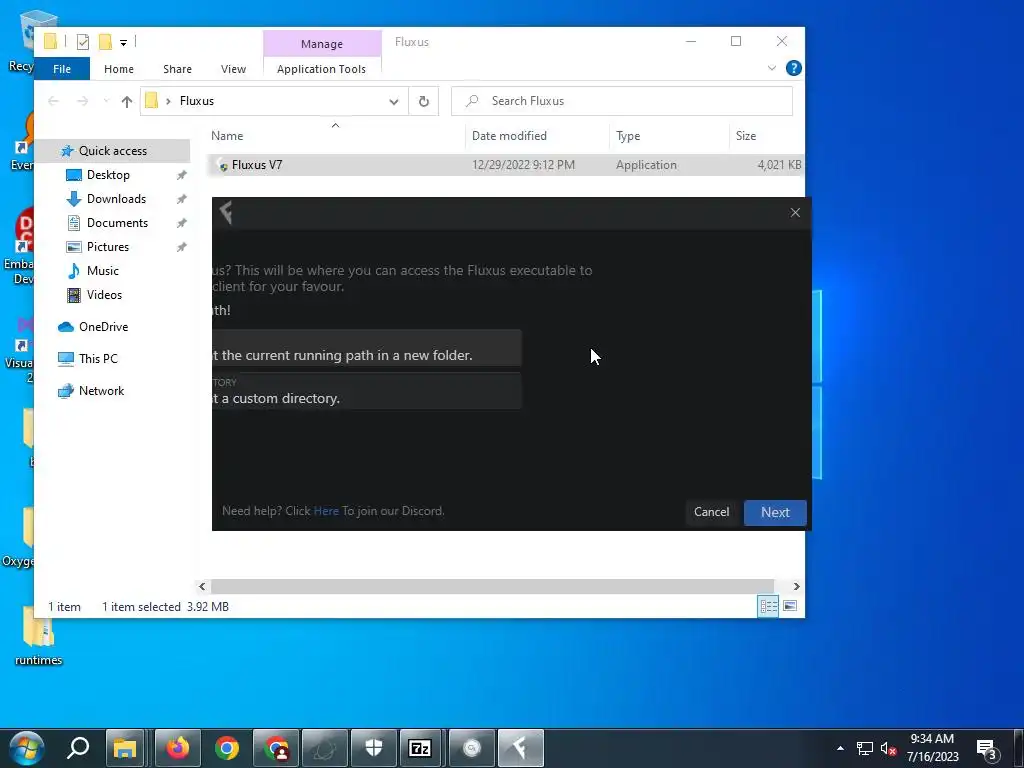Open the recent locations dropdown arrow
This screenshot has height=768, width=1024.
point(106,101)
